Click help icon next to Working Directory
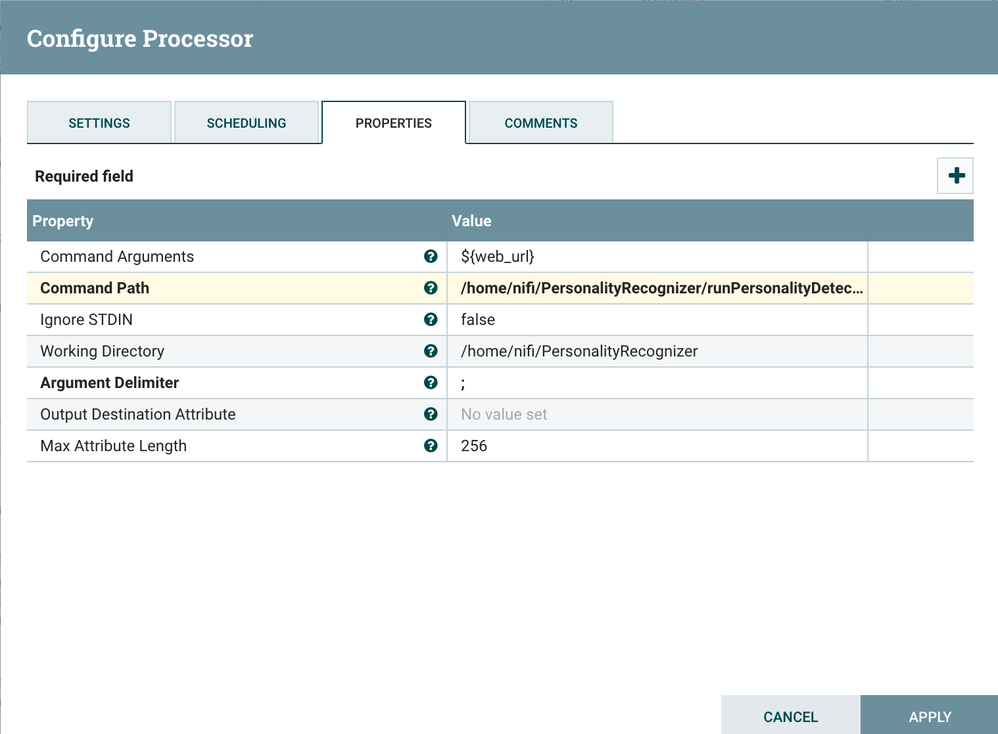Image resolution: width=998 pixels, height=734 pixels. pyautogui.click(x=430, y=351)
